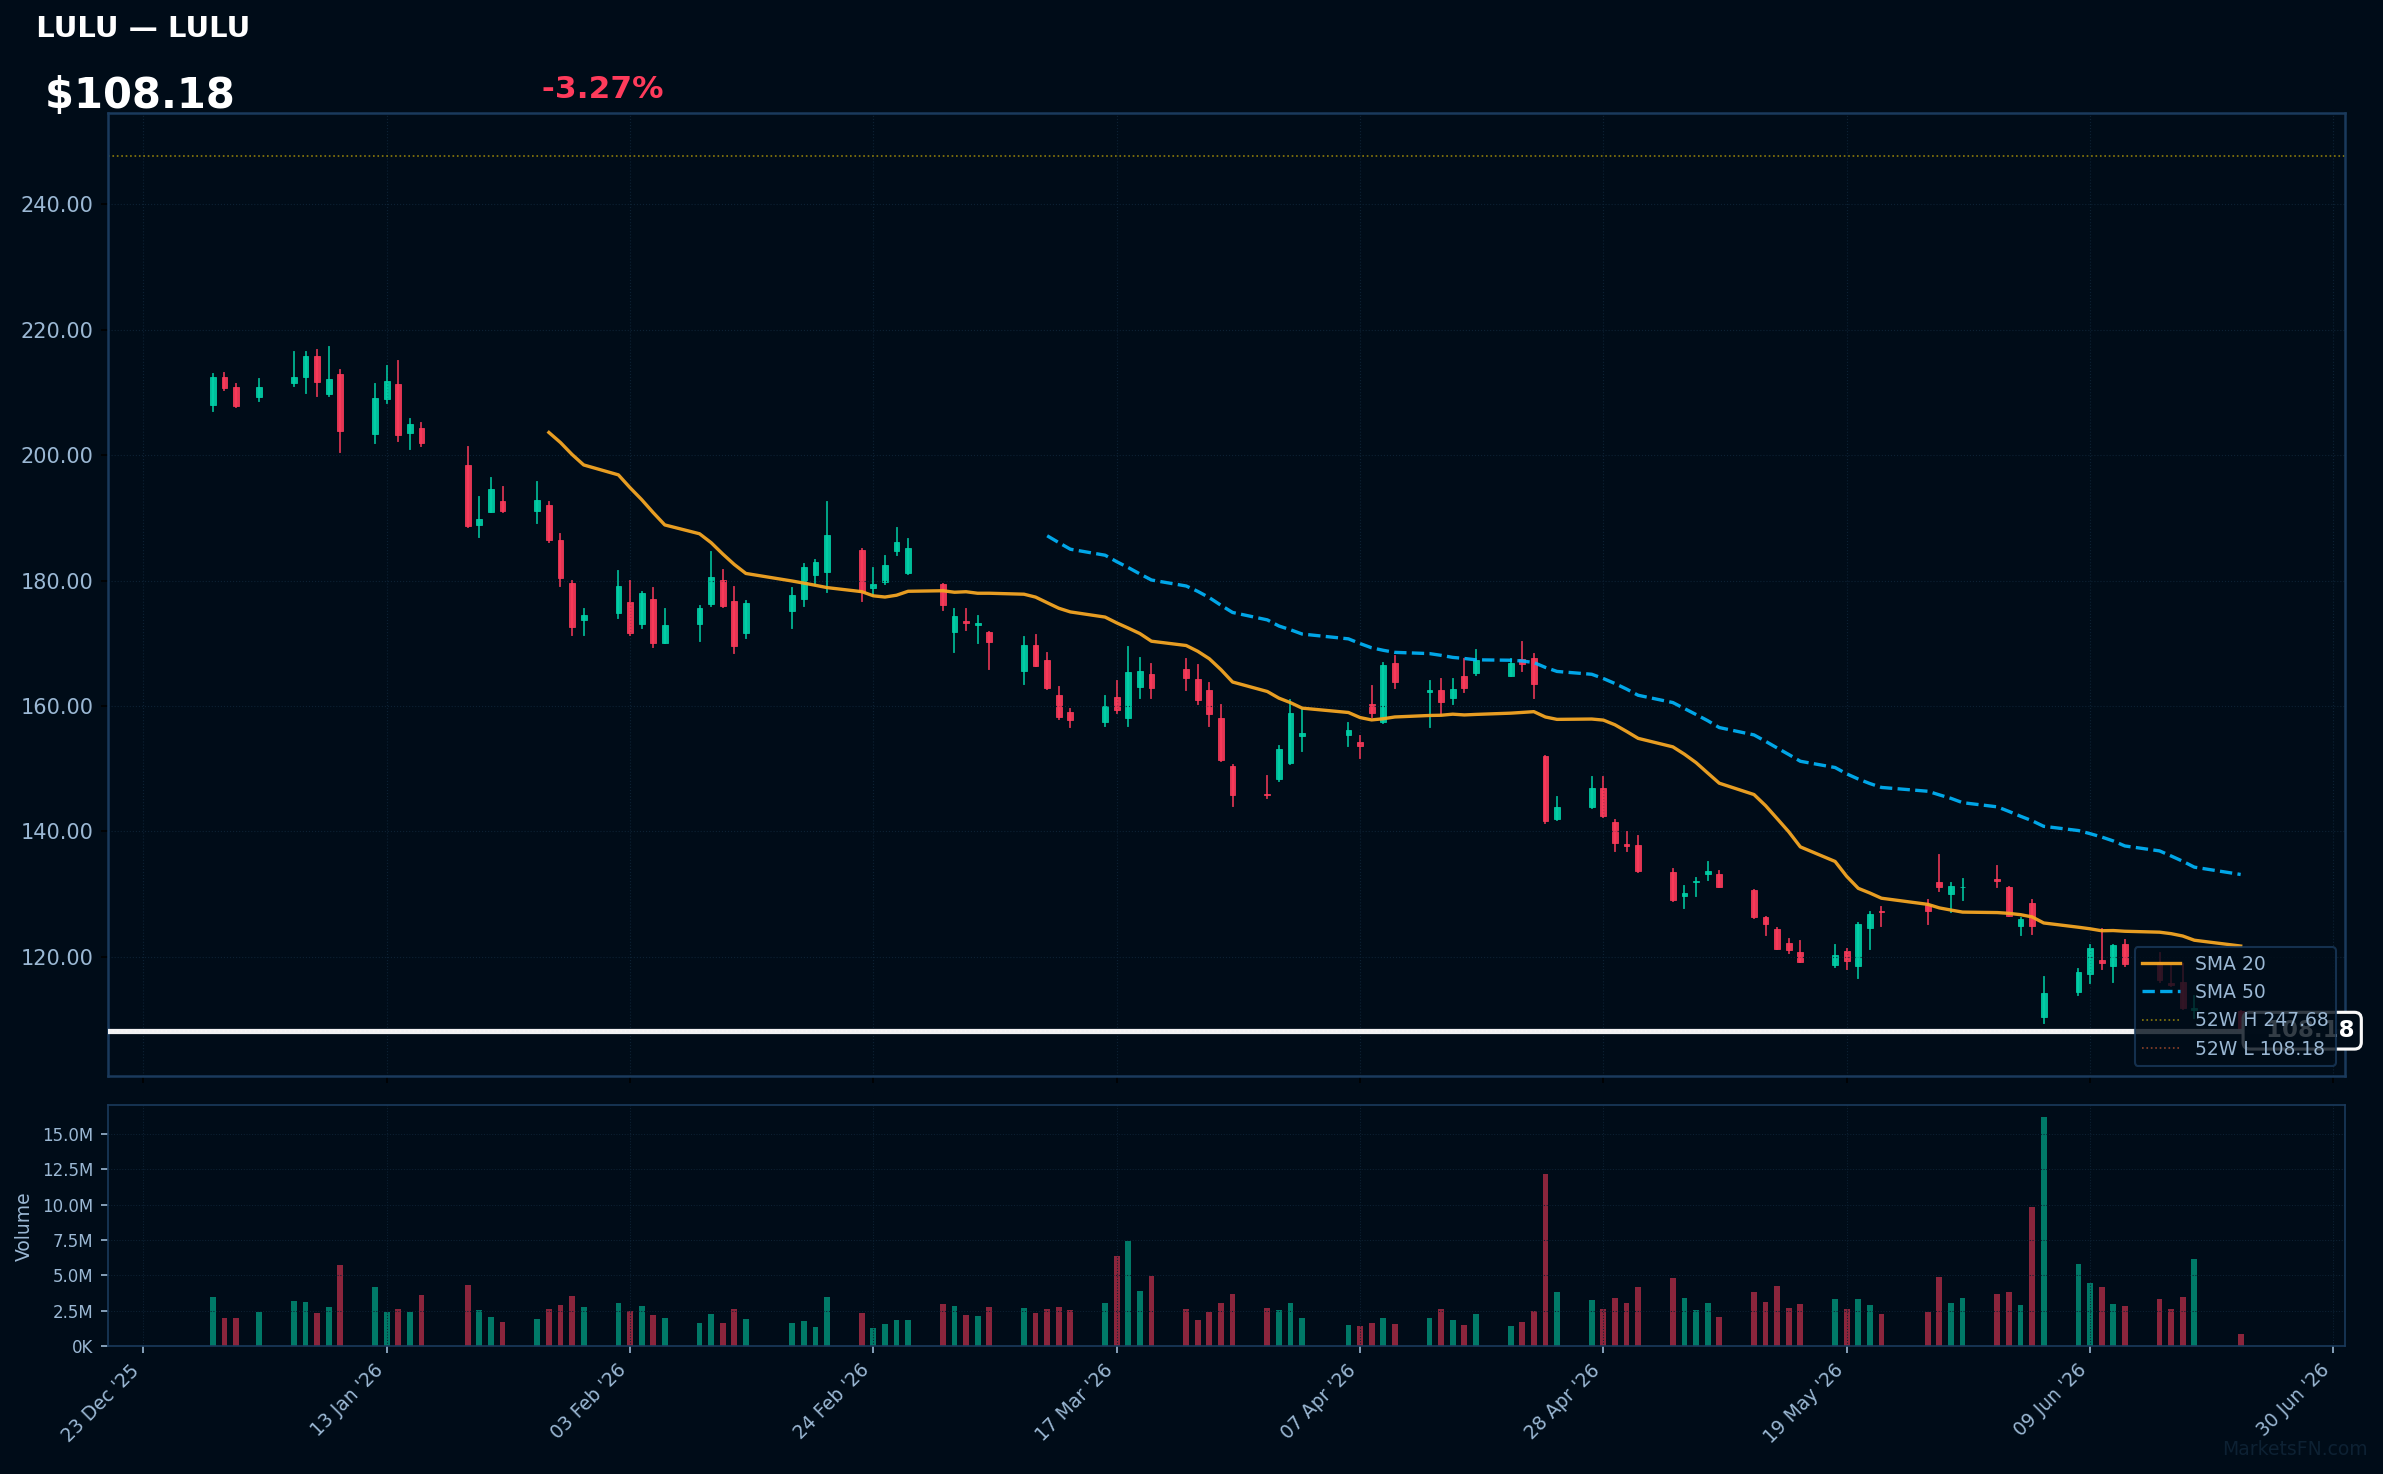Click the 160.00 price axis label
Viewport: 2383px width, 1474px height.
(x=56, y=706)
